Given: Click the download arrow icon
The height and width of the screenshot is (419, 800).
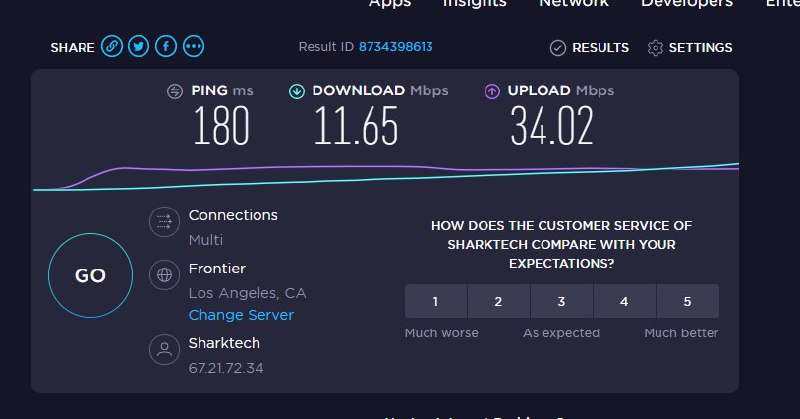Looking at the screenshot, I should click(x=297, y=91).
